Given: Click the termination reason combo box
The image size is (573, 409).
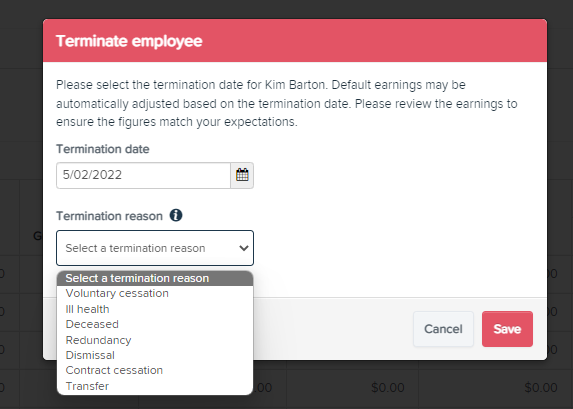Looking at the screenshot, I should coord(155,248).
